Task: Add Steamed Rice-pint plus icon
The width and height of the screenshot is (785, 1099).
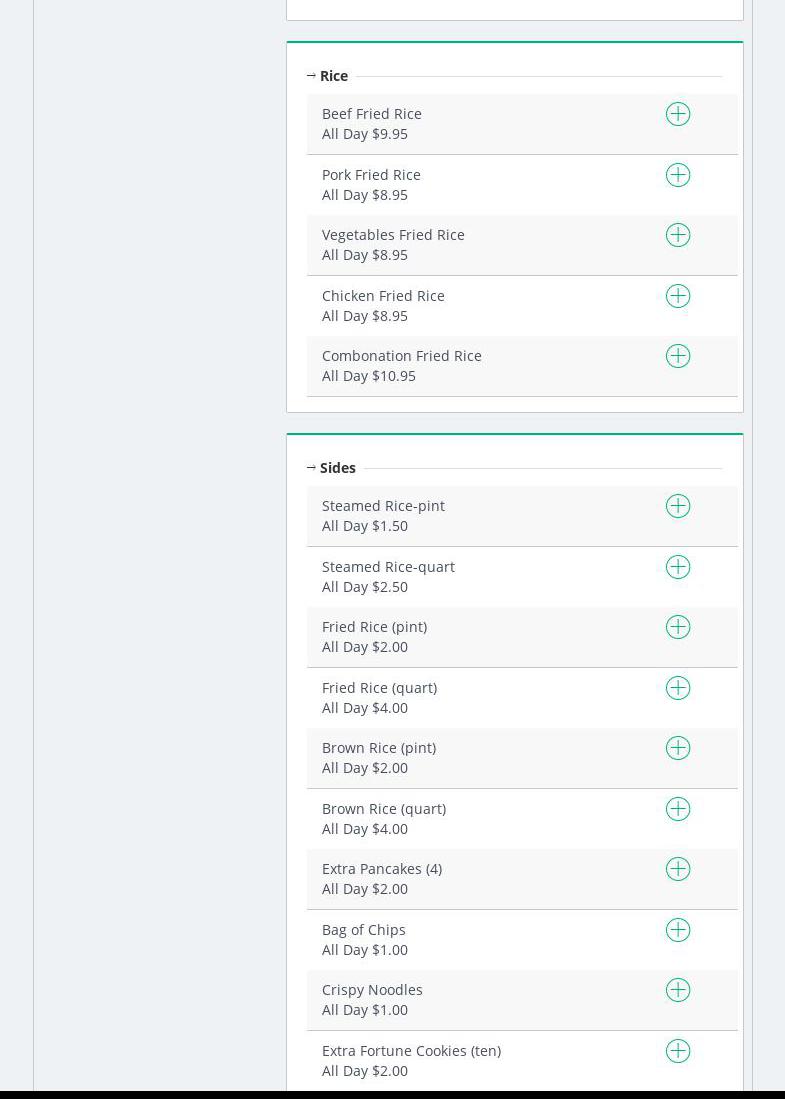Action: click(x=678, y=506)
